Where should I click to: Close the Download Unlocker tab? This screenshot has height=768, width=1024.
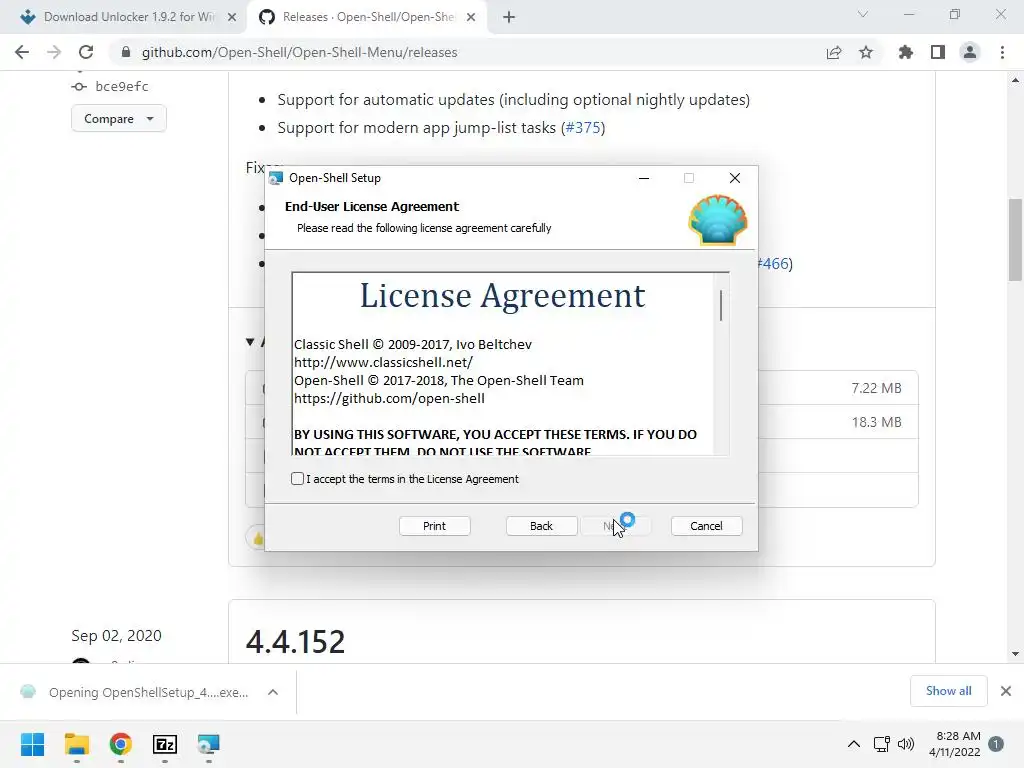[232, 18]
